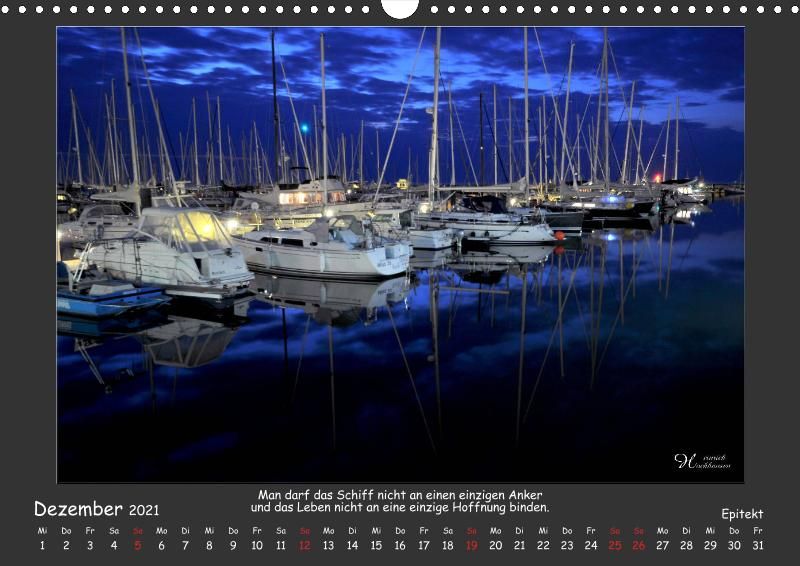Select date 14 in the calendar row

point(353,545)
